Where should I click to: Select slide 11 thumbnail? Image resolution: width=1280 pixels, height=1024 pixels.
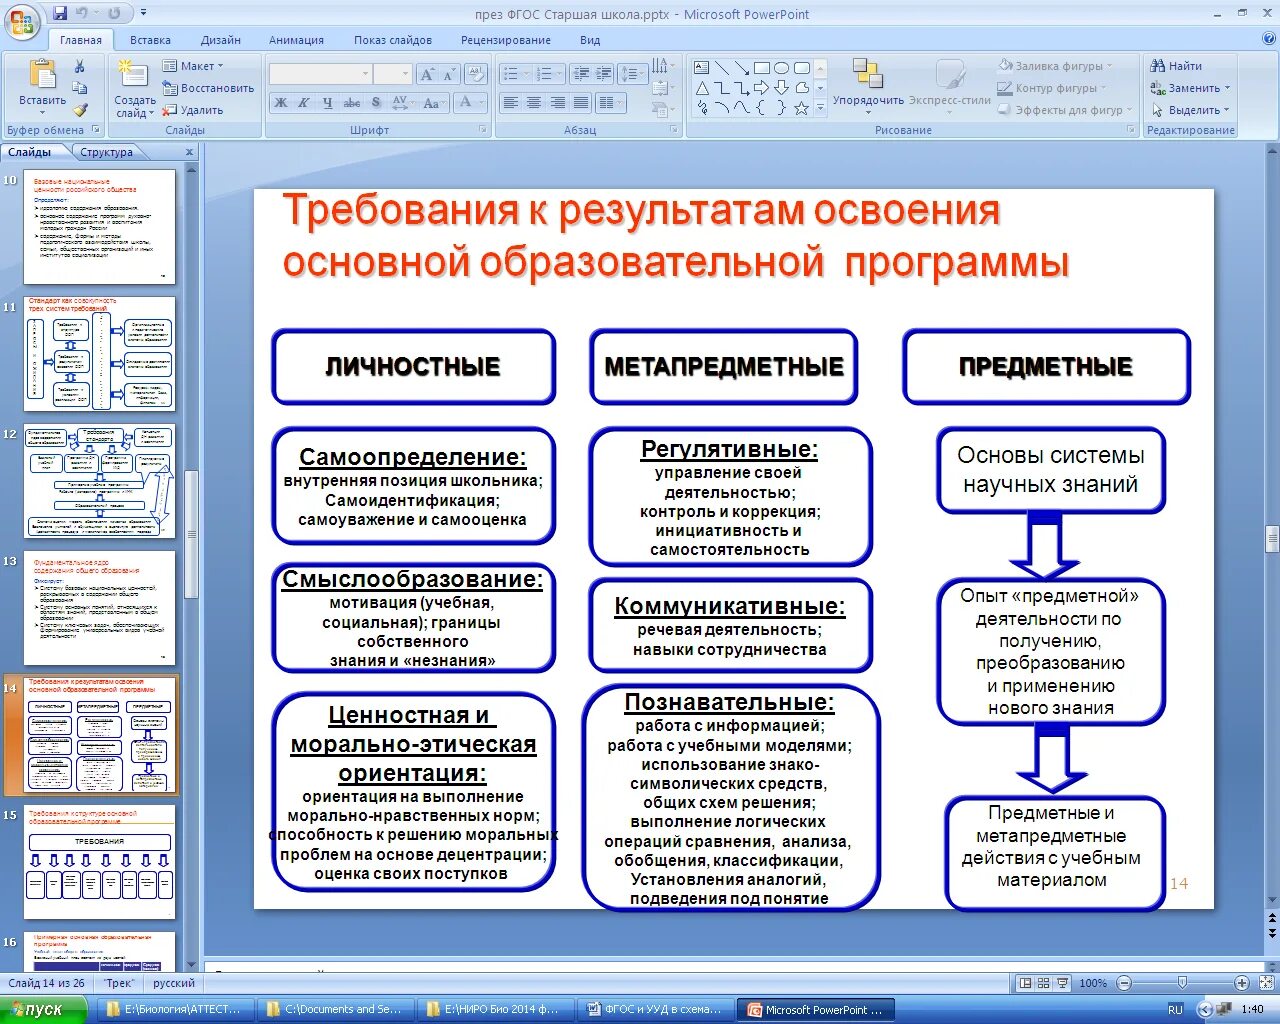click(100, 353)
